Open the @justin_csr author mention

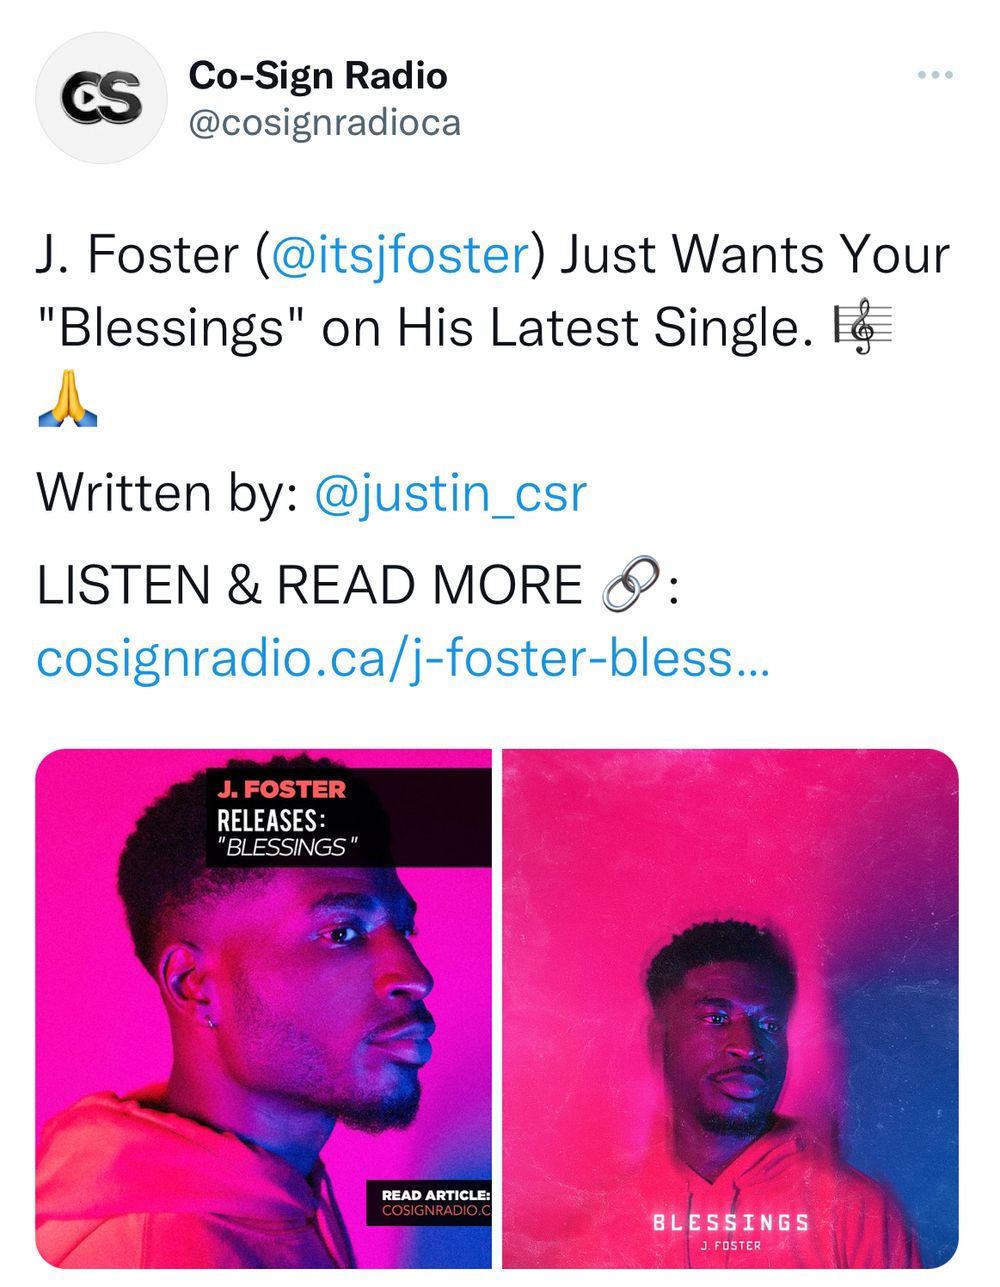(450, 493)
